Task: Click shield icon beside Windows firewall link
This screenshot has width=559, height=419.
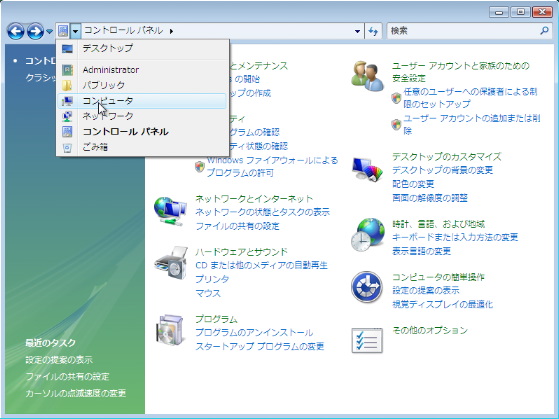Action: (200, 167)
